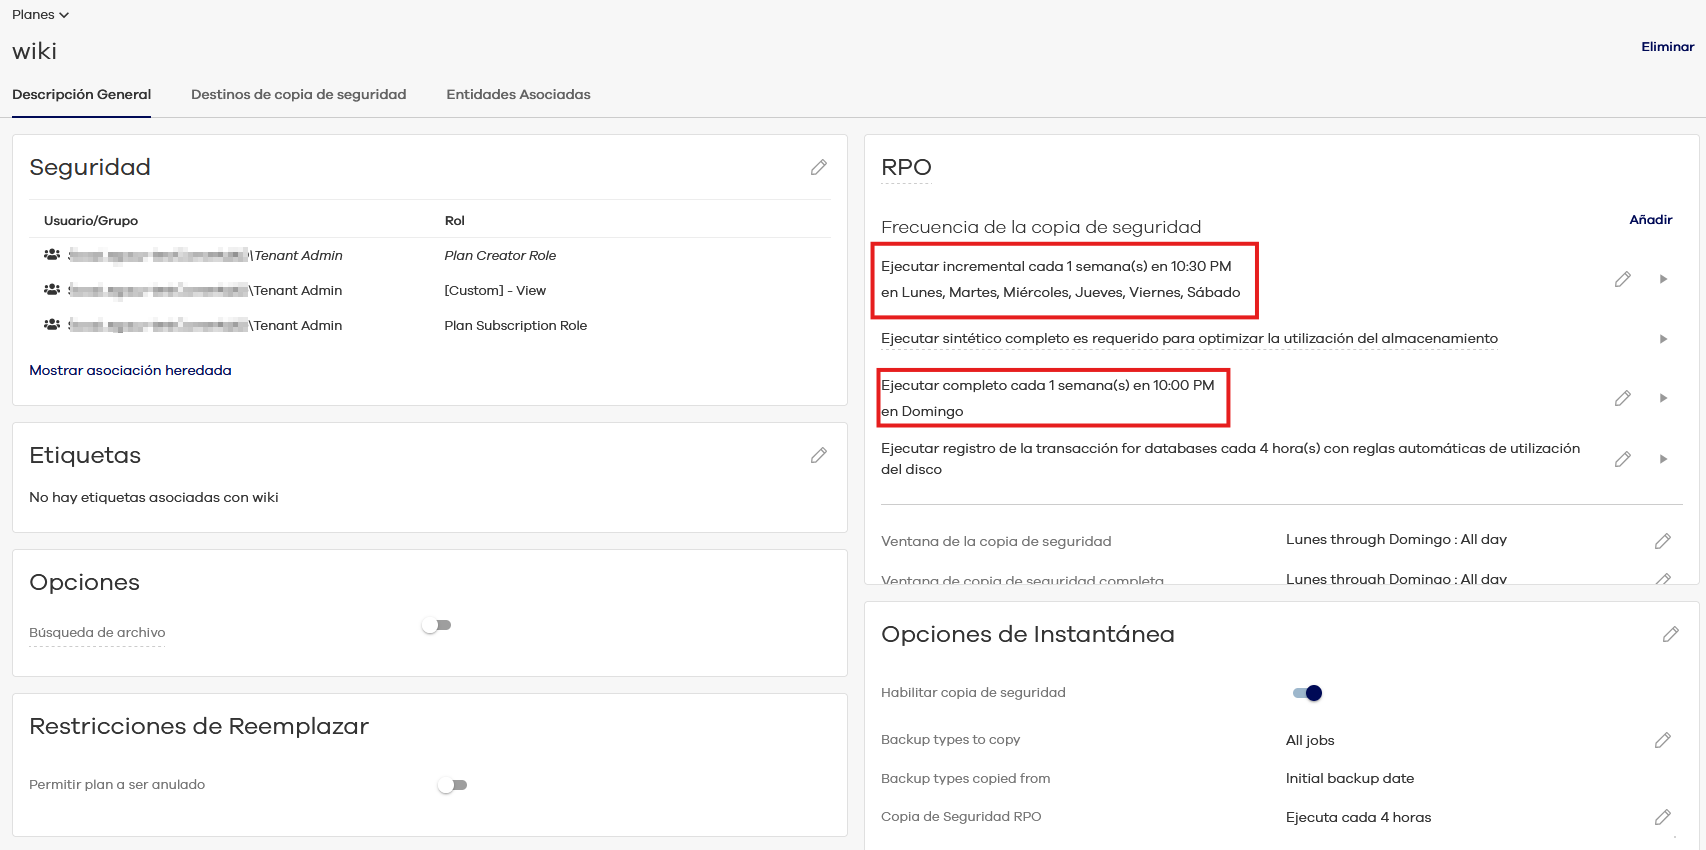Toggle Permitir plan a ser anulado
Image resolution: width=1706 pixels, height=850 pixels.
tap(453, 785)
